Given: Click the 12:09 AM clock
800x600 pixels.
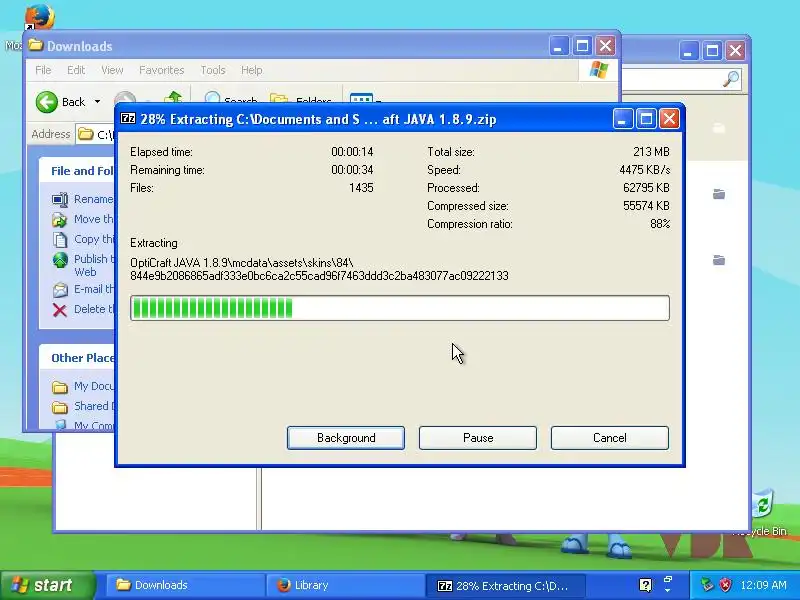Looking at the screenshot, I should [764, 585].
